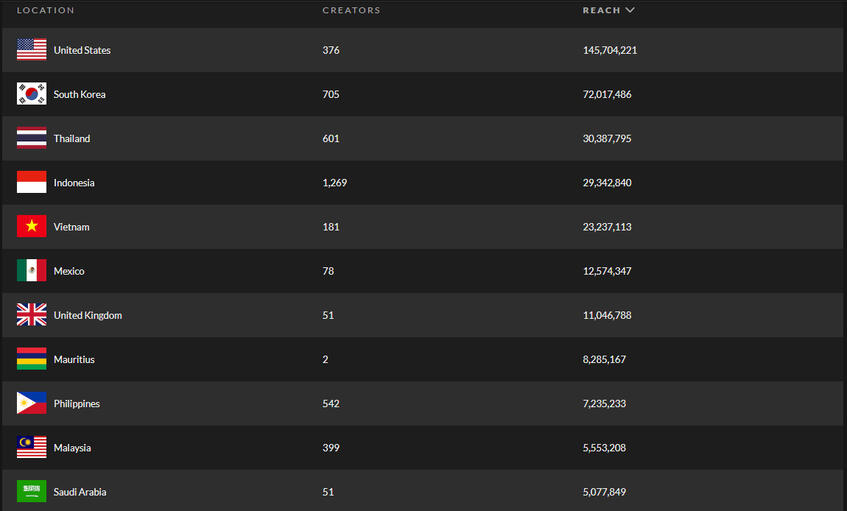Open the United States location link
847x511 pixels.
(x=82, y=50)
